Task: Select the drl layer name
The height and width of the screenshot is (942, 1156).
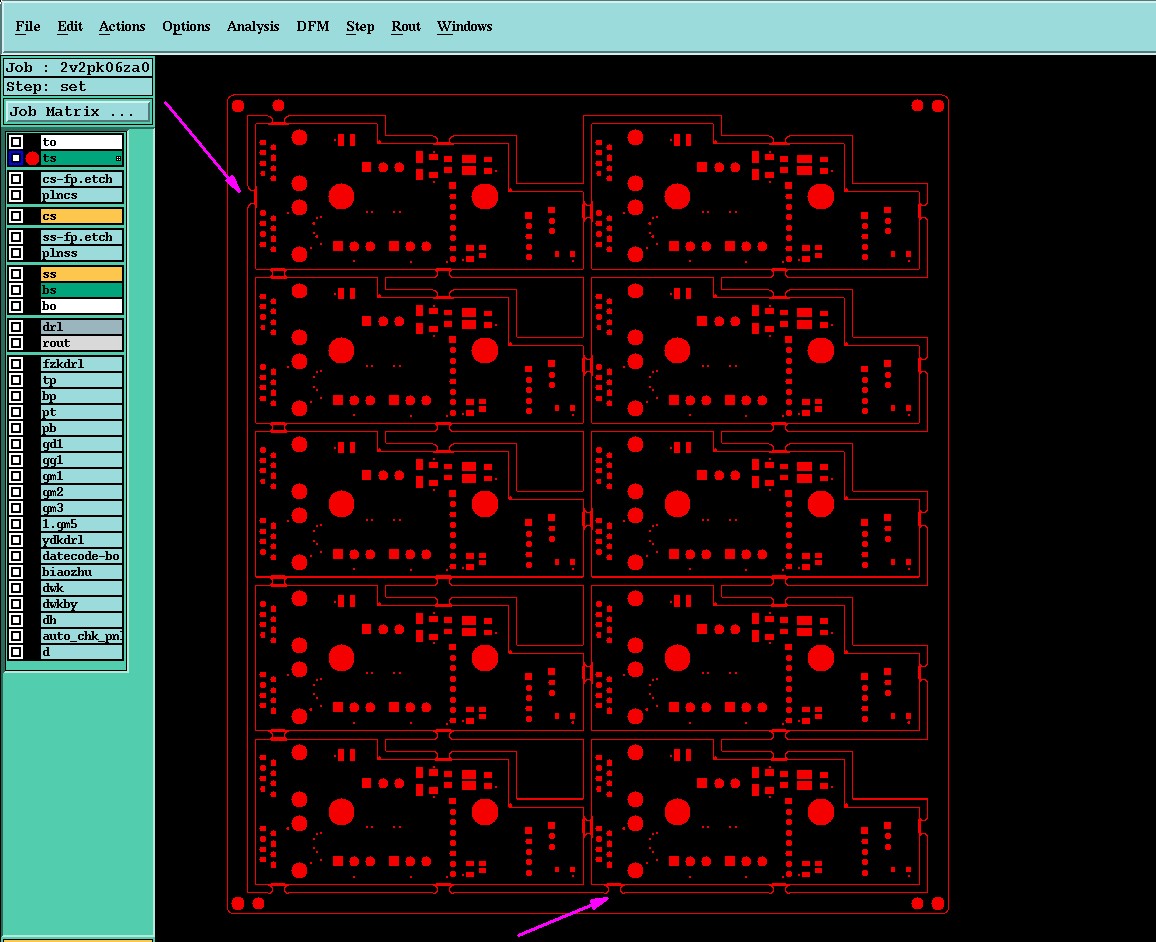Action: tap(81, 327)
